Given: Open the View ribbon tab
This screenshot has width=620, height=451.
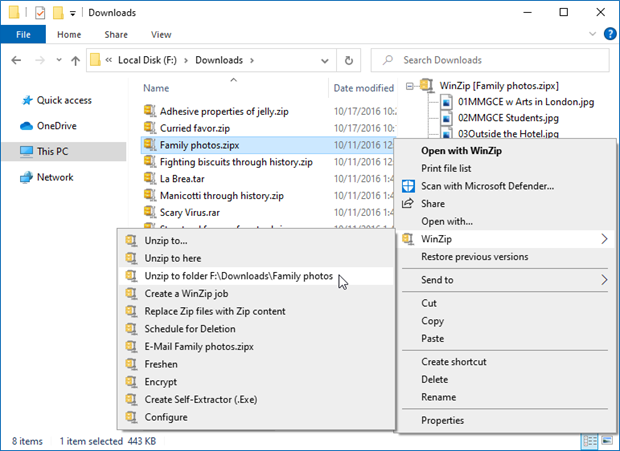Looking at the screenshot, I should pos(161,34).
